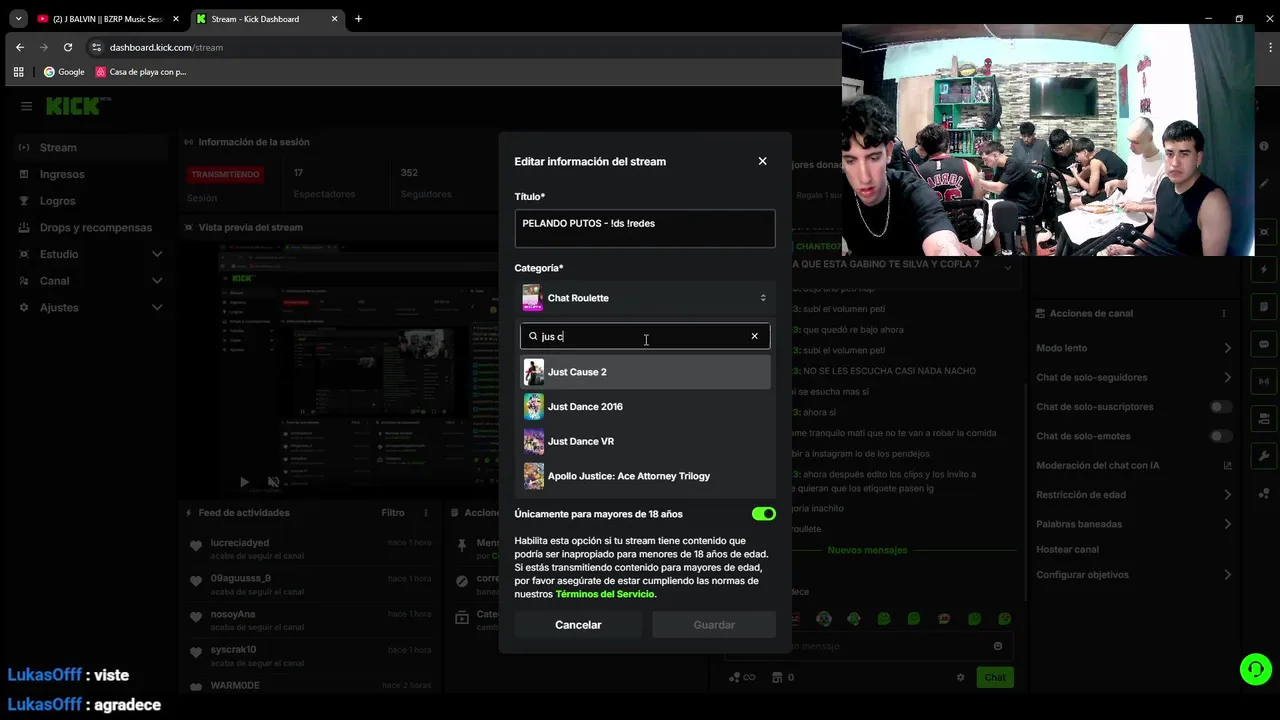Click the lightning bolt icon in right rail
The height and width of the screenshot is (720, 1280).
click(x=1264, y=269)
